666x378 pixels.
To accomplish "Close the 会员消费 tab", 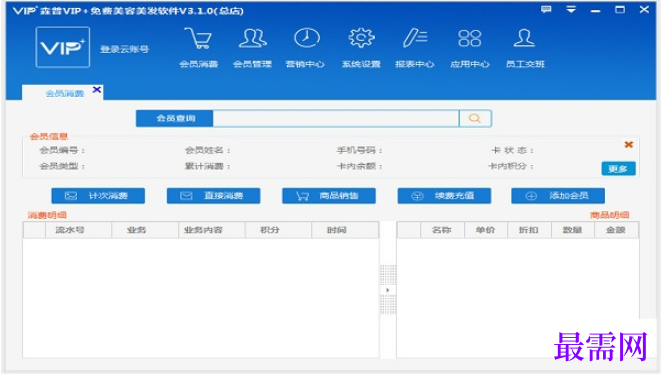I will click(x=97, y=90).
